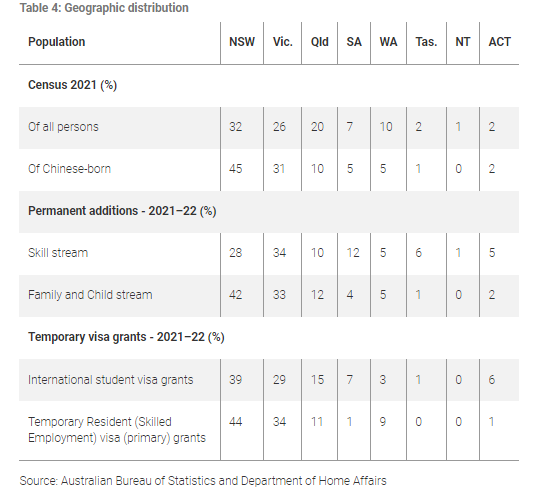
Task: Select Temporary Resident (Skilled Employment) row label
Action: click(x=117, y=430)
